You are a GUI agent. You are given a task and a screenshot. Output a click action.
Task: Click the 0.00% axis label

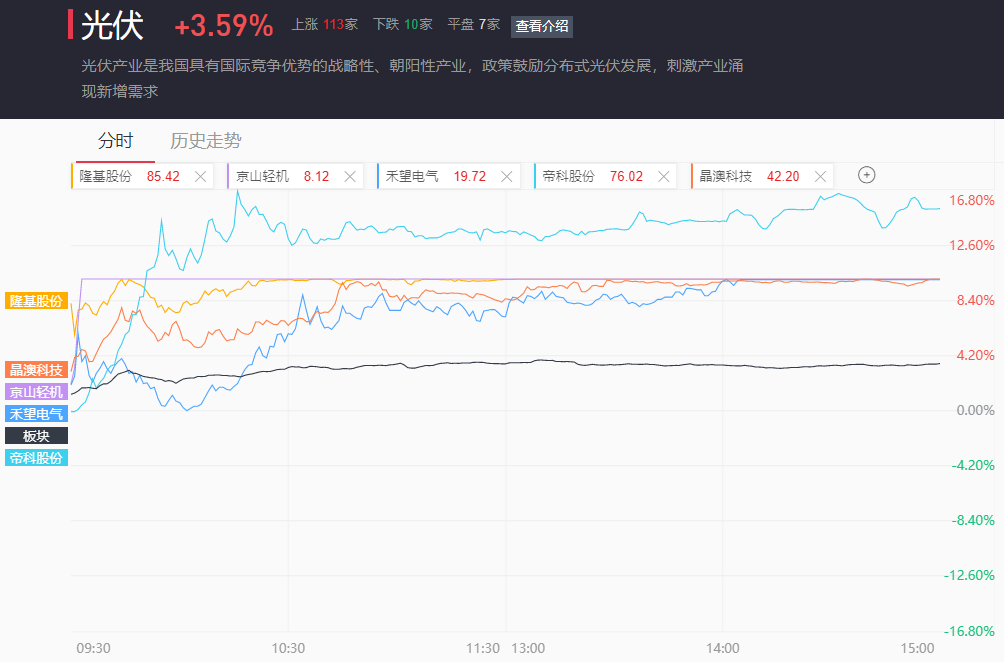pyautogui.click(x=975, y=410)
